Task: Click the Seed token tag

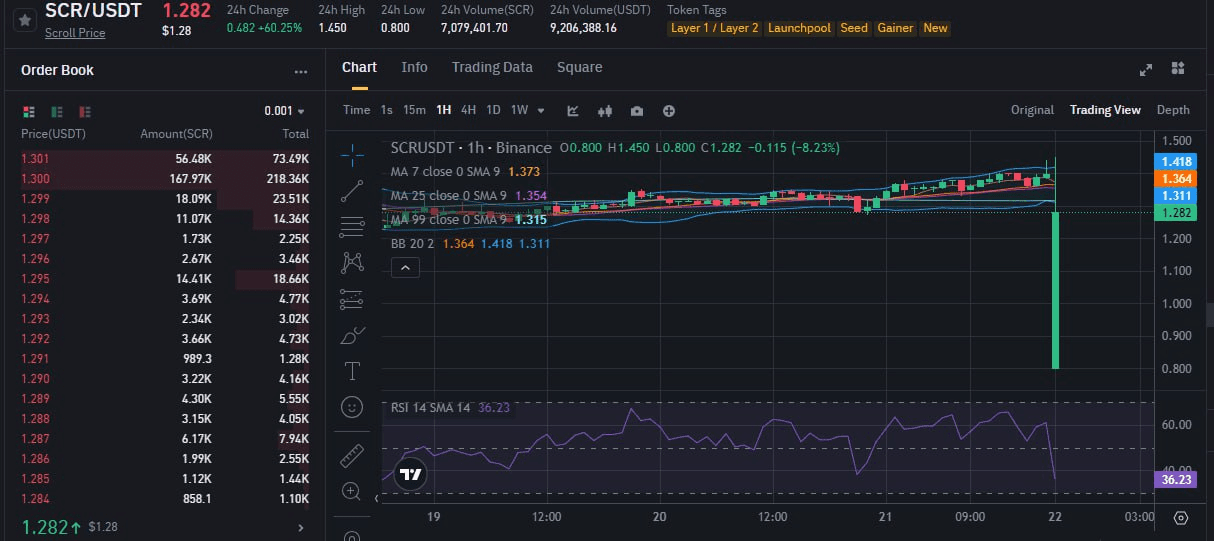Action: tap(854, 28)
